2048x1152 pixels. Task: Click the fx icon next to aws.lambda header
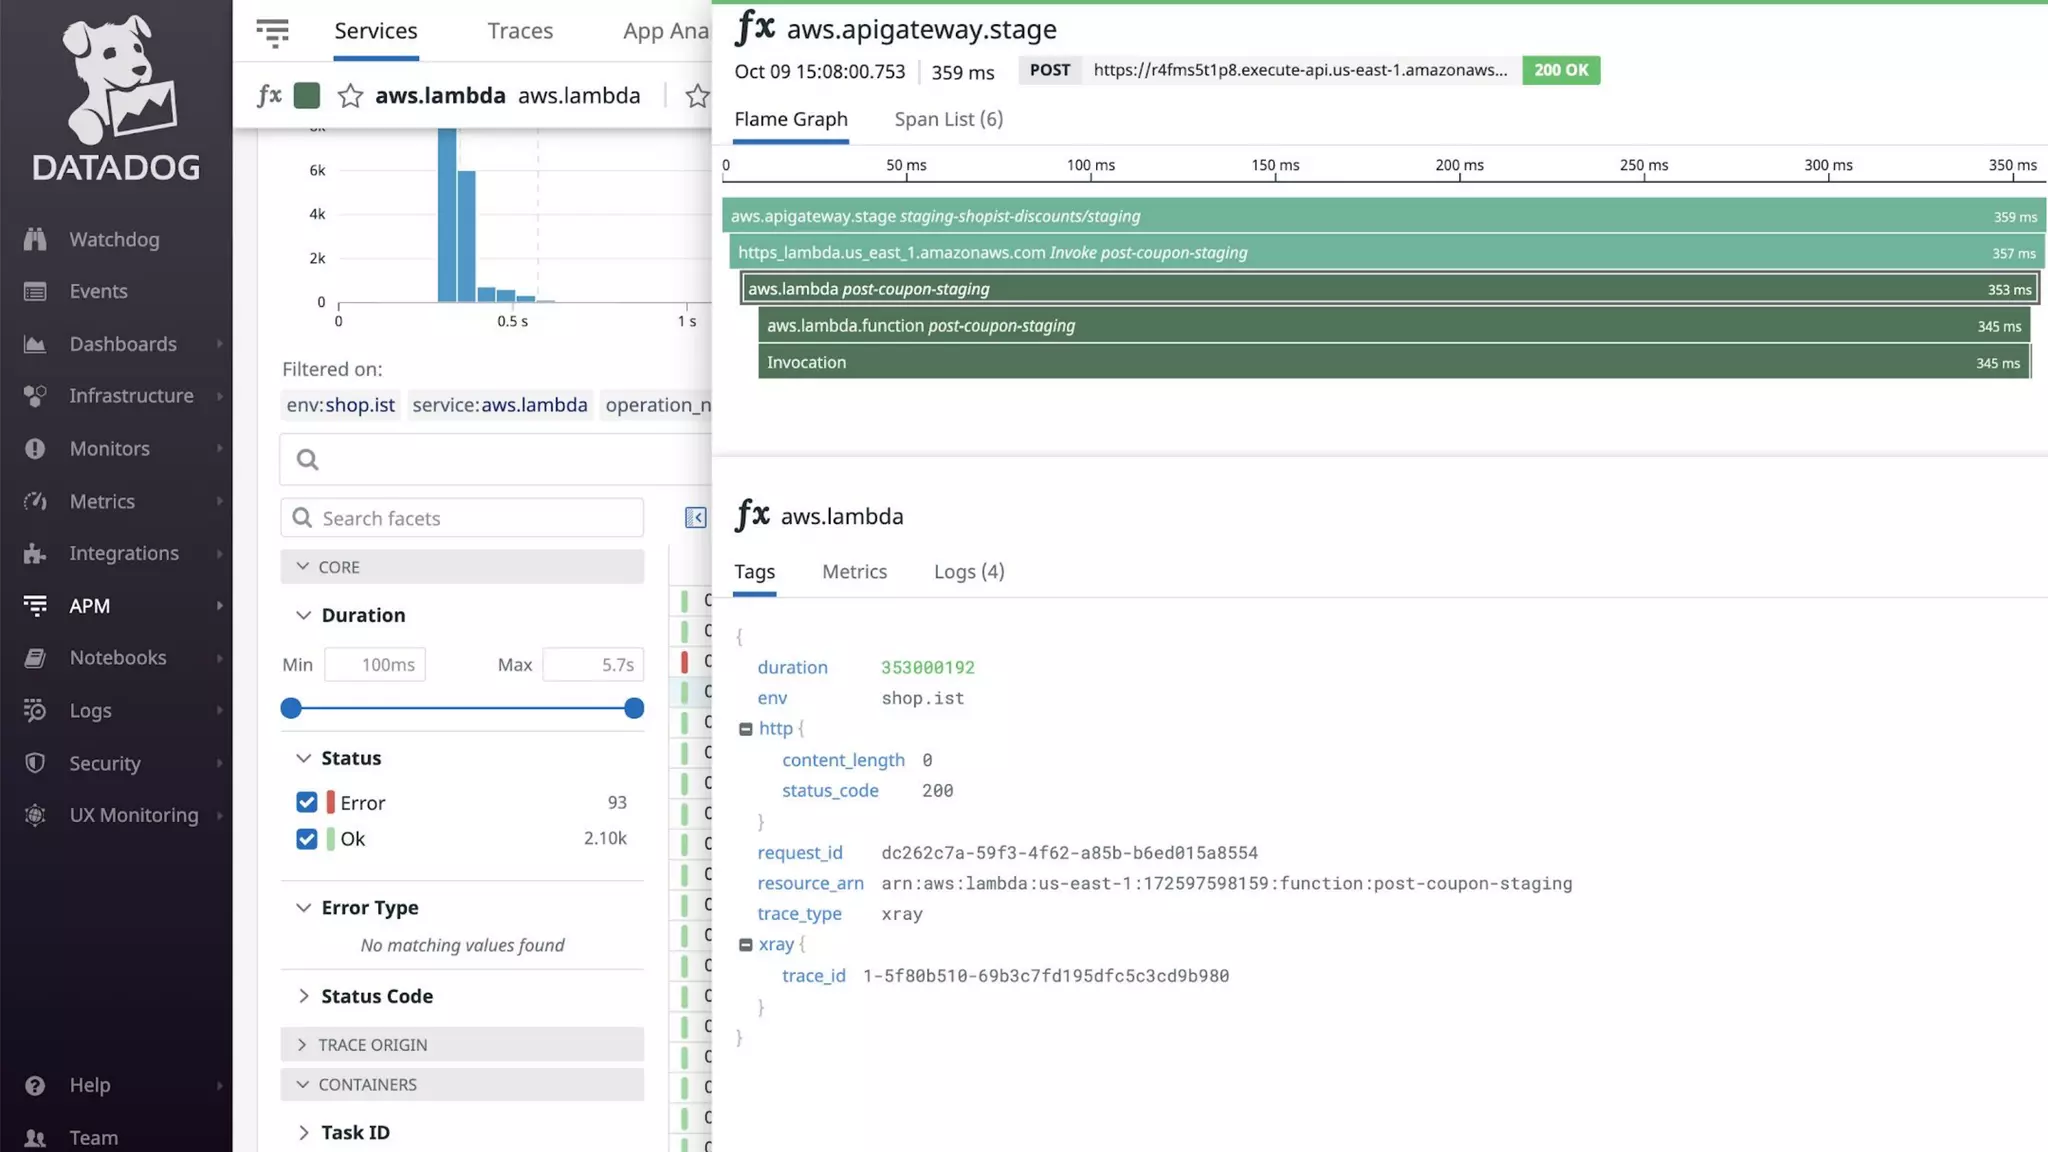[269, 95]
